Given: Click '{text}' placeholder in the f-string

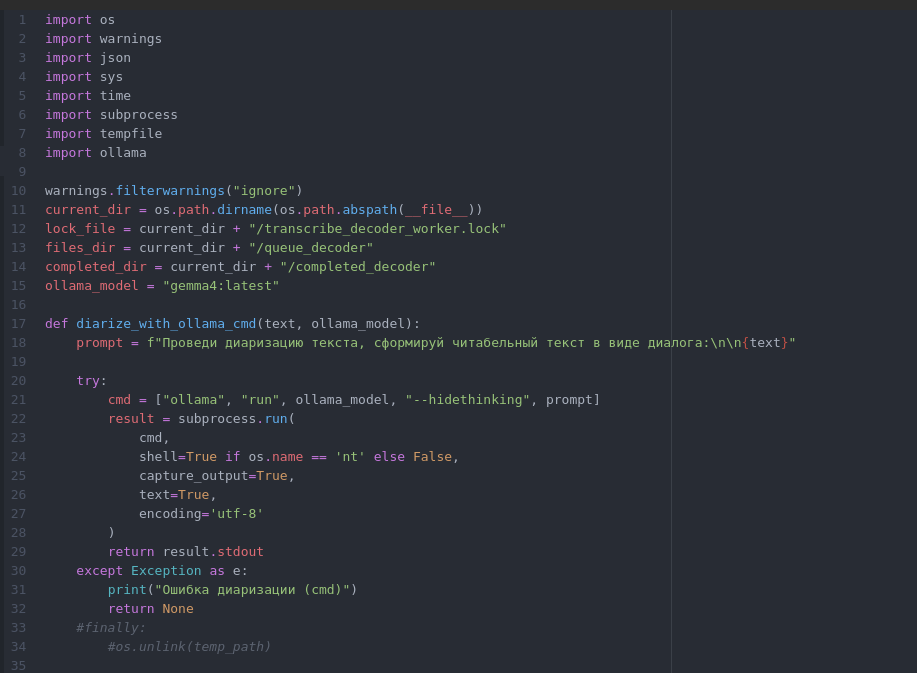Looking at the screenshot, I should click(765, 343).
